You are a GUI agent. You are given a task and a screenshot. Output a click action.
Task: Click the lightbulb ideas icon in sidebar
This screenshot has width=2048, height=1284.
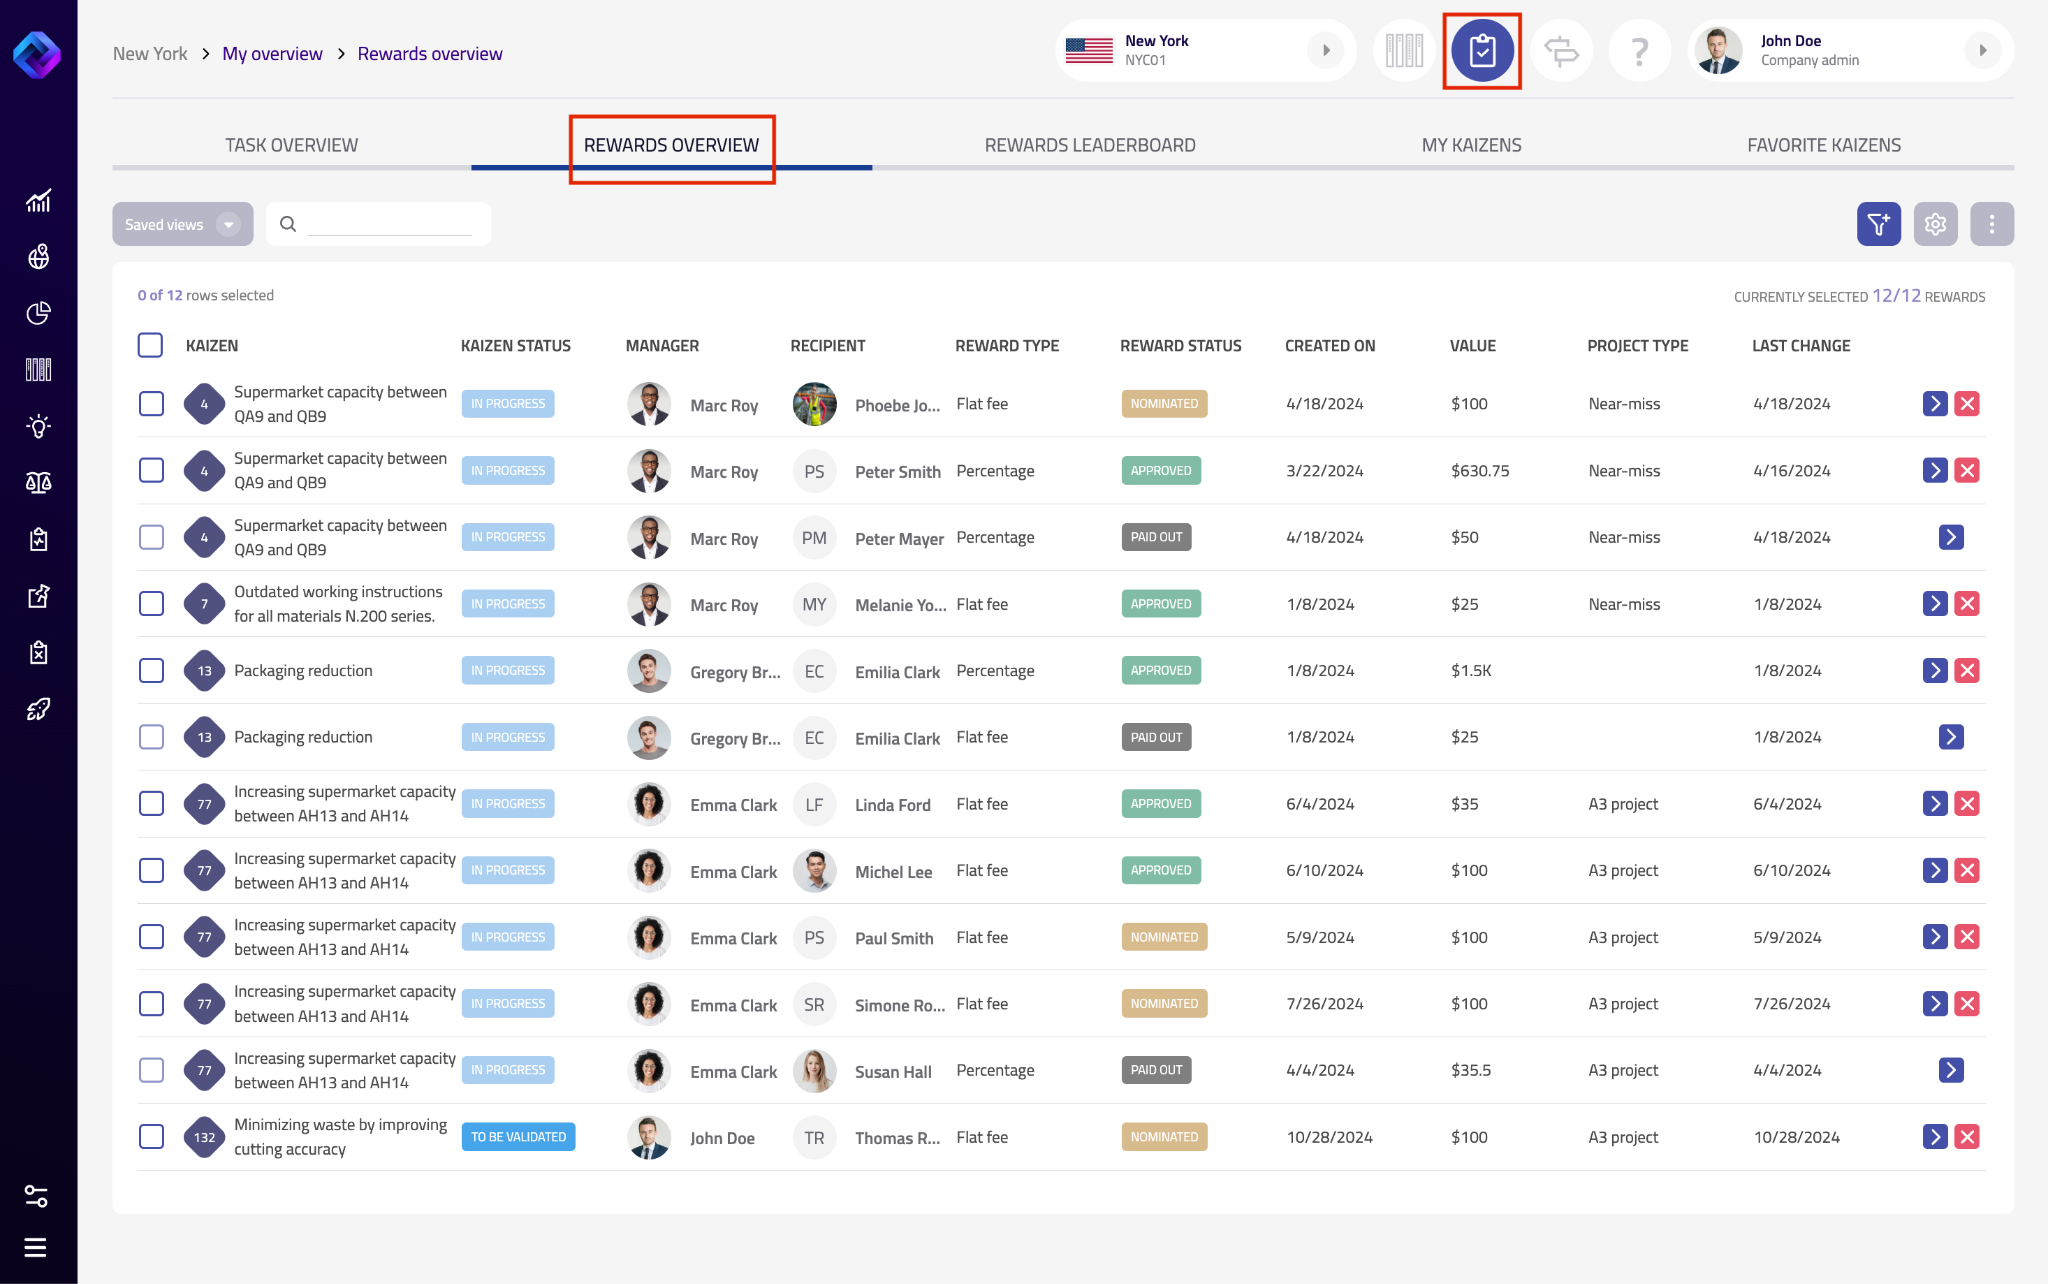point(38,427)
